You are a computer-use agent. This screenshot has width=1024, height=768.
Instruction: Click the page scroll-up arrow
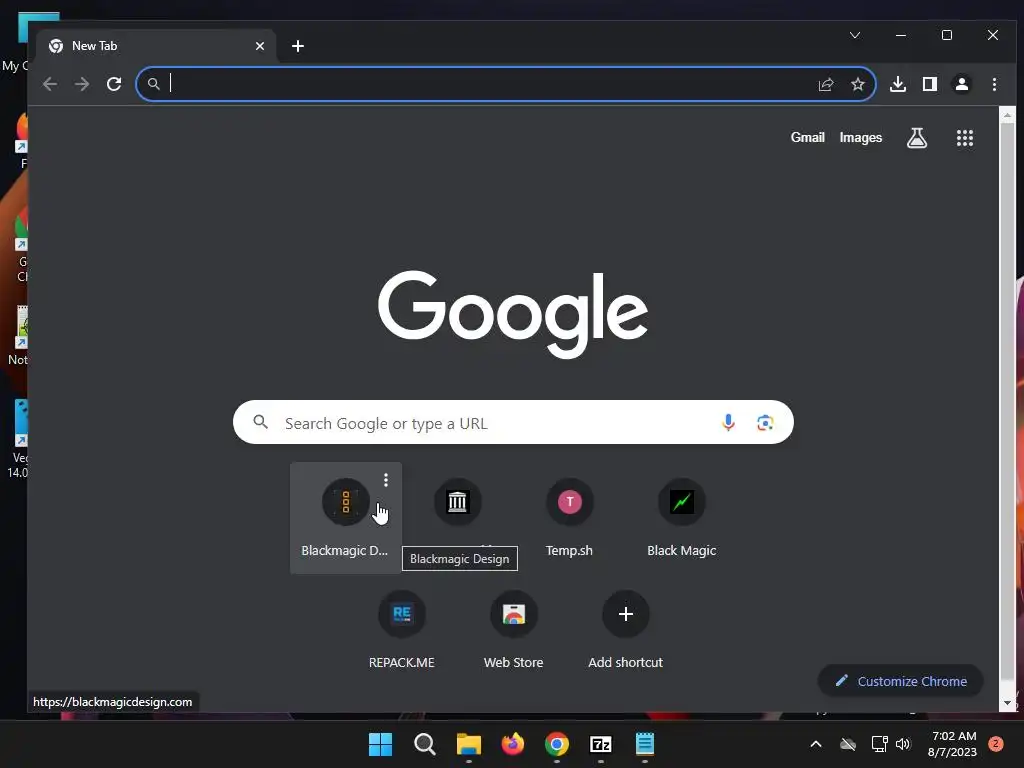click(1007, 116)
